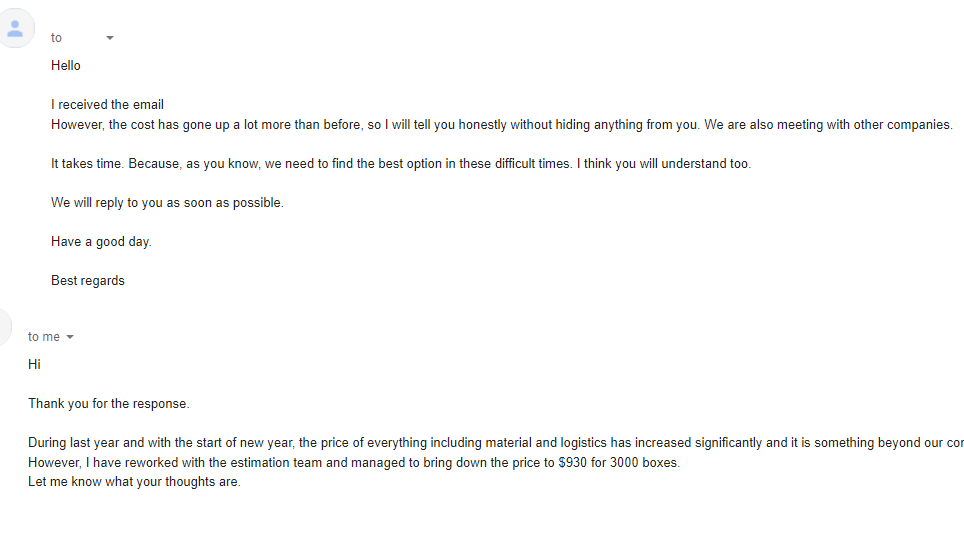Screen dimensions: 964x538
Task: Click the 'I received the email' line
Action: (x=108, y=105)
